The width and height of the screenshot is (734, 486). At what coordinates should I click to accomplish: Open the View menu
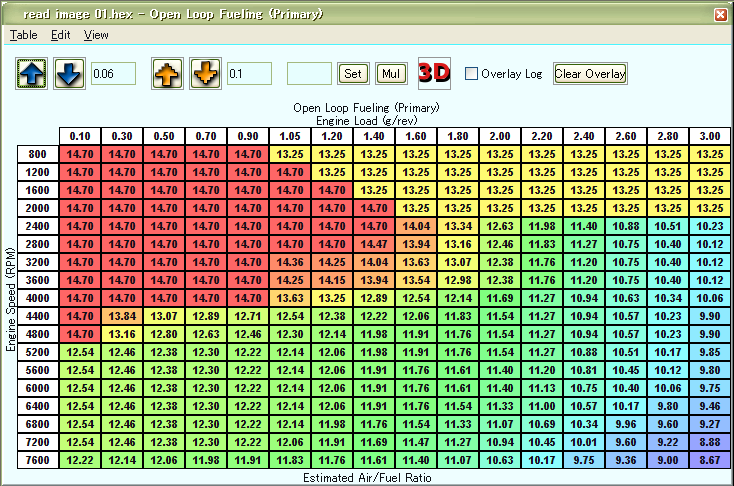(96, 35)
